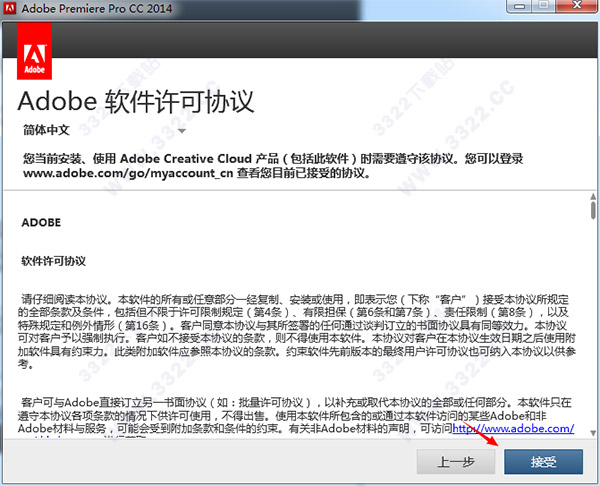The width and height of the screenshot is (600, 486).
Task: Click the scrollbar down arrow
Action: click(593, 433)
